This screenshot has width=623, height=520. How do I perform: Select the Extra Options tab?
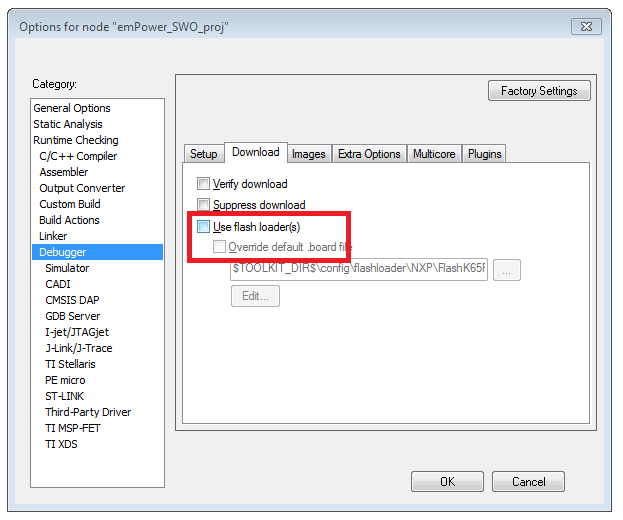369,153
